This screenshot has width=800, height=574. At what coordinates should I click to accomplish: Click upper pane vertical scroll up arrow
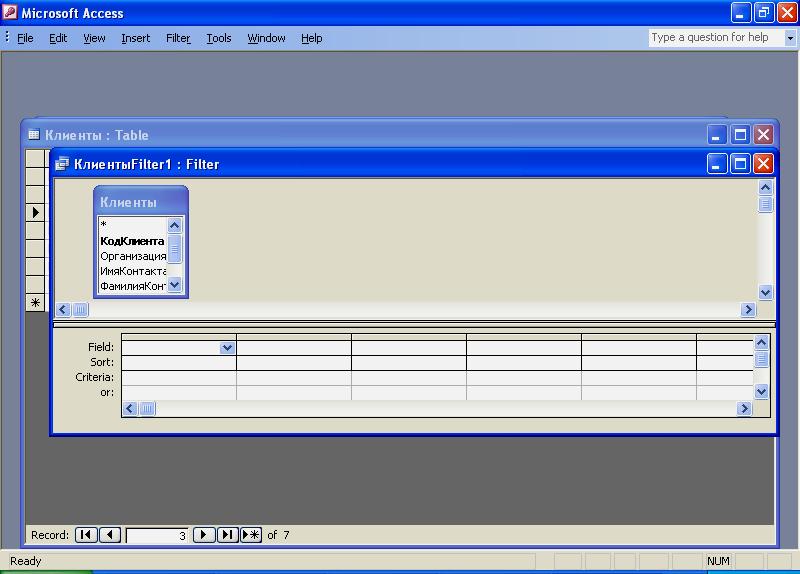tap(765, 188)
